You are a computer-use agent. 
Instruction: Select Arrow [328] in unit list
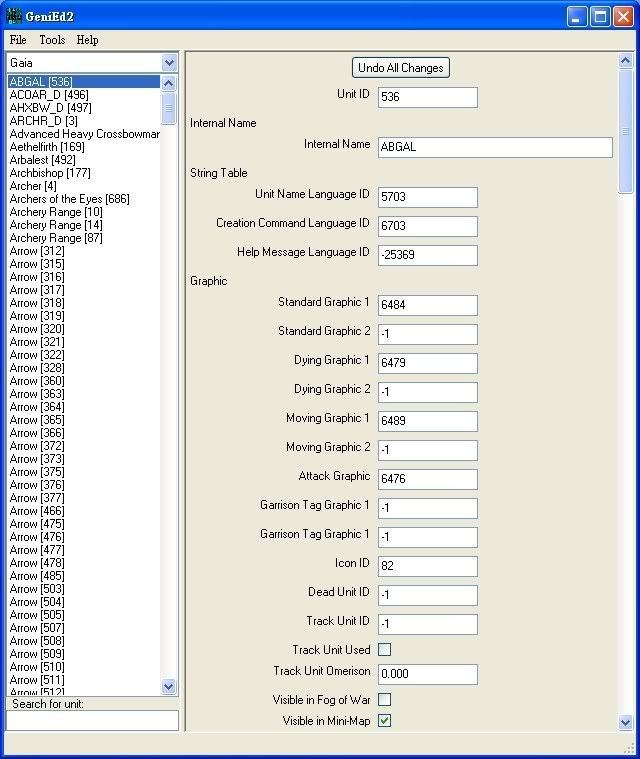click(84, 368)
